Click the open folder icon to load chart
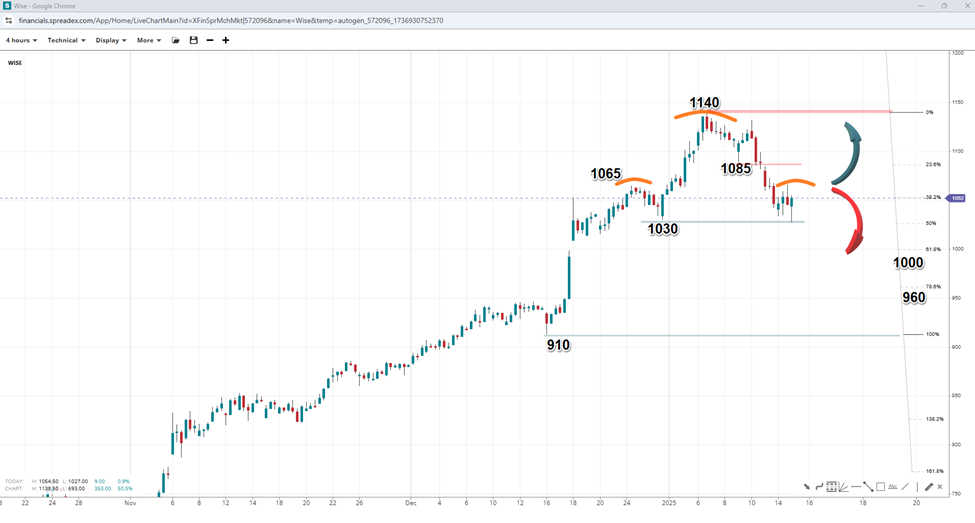The height and width of the screenshot is (523, 975). coord(176,40)
